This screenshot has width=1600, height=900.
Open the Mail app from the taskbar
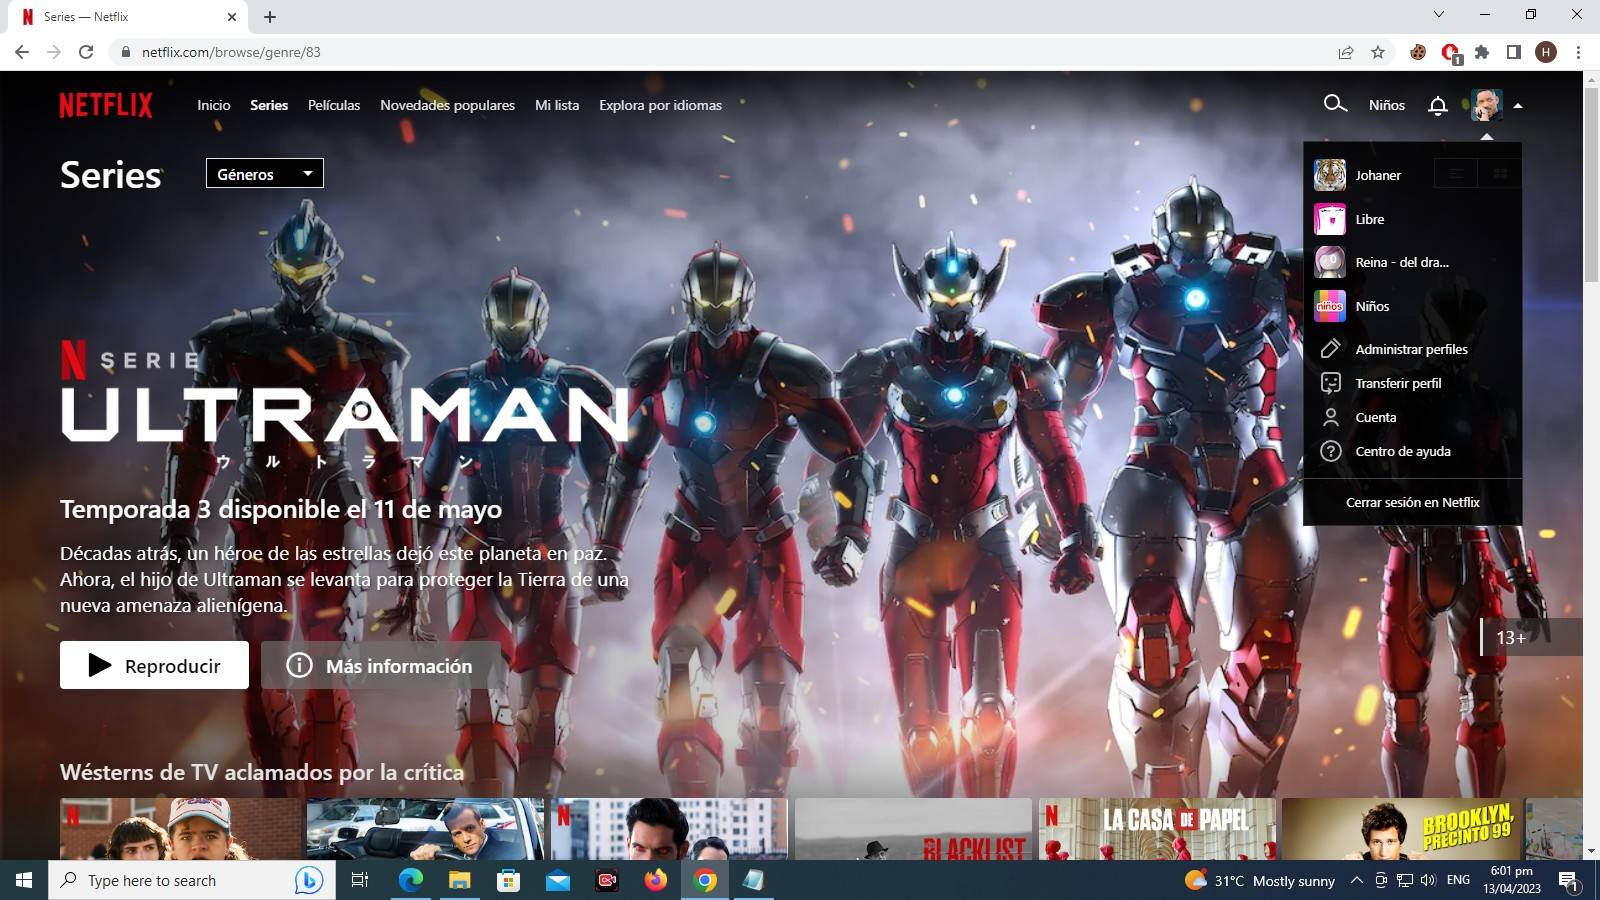tap(558, 880)
